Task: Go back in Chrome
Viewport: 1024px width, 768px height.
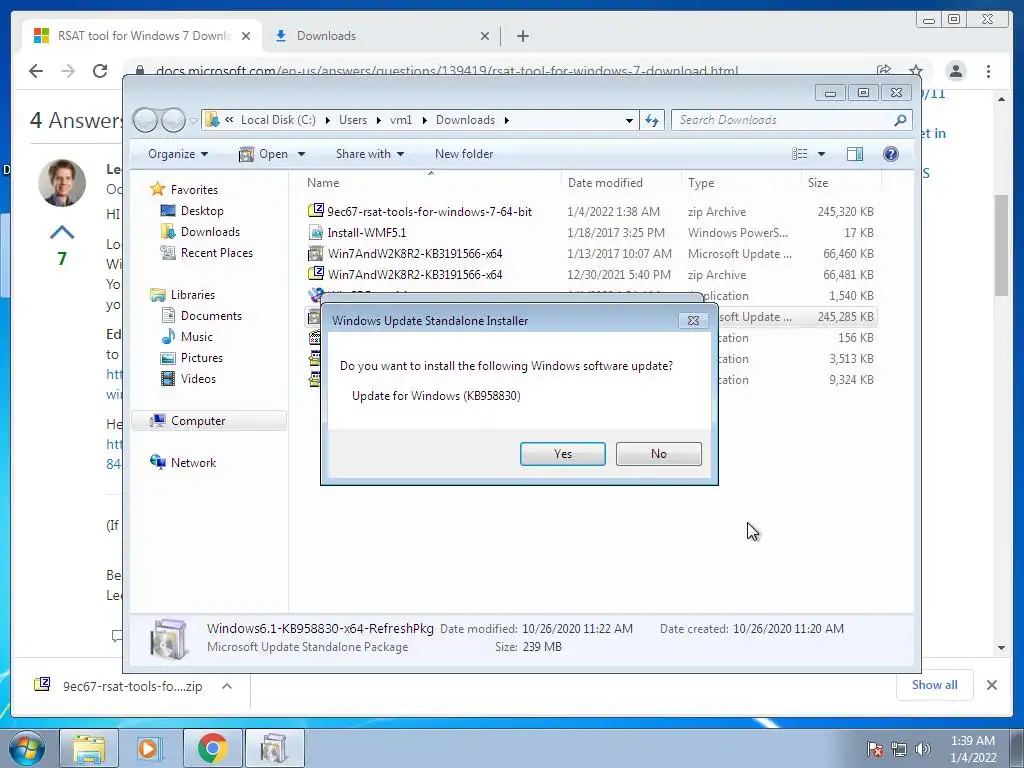Action: (35, 71)
